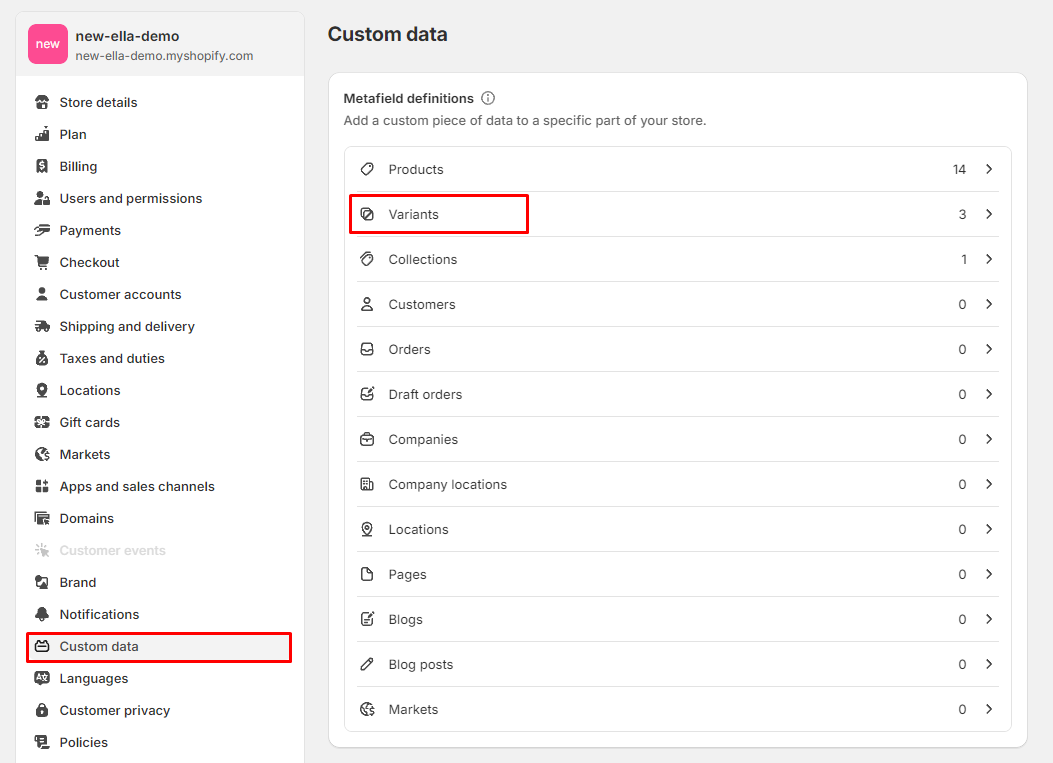Open Company locations metafield definitions

447,484
